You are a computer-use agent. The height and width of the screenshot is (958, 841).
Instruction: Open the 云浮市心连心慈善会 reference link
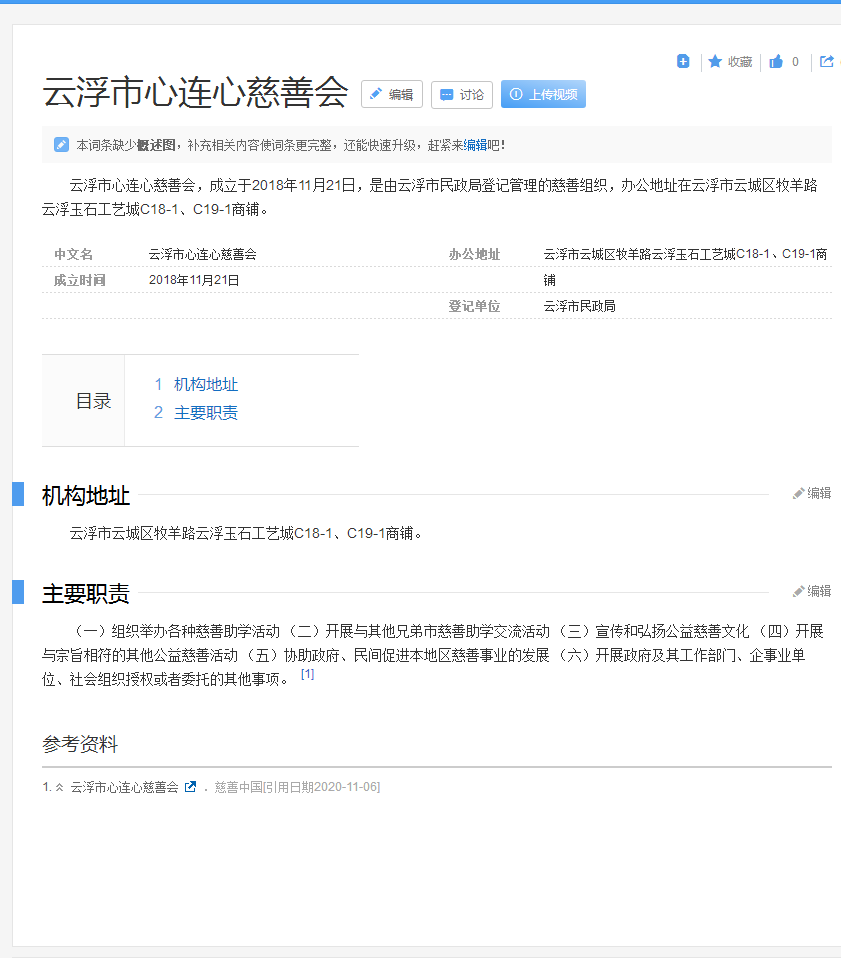(124, 787)
